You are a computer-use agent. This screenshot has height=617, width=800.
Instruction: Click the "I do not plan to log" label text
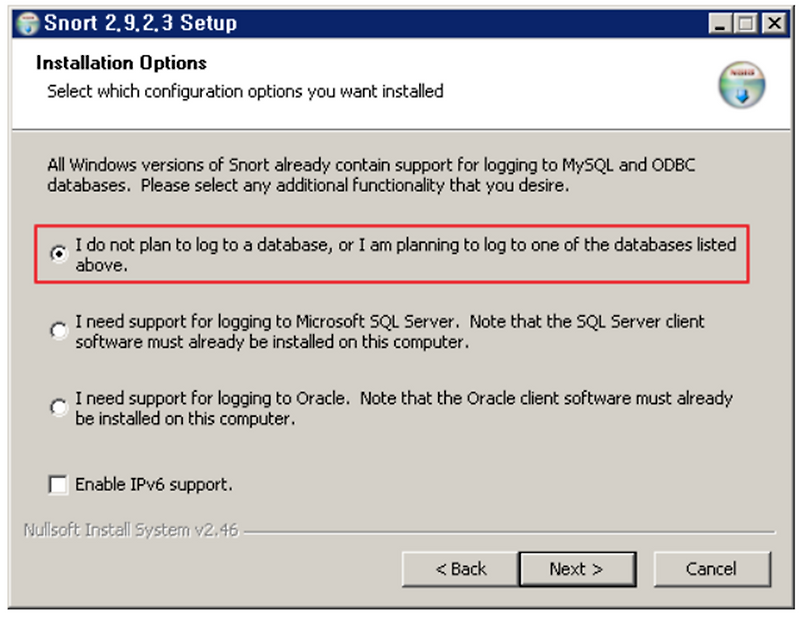tap(406, 255)
